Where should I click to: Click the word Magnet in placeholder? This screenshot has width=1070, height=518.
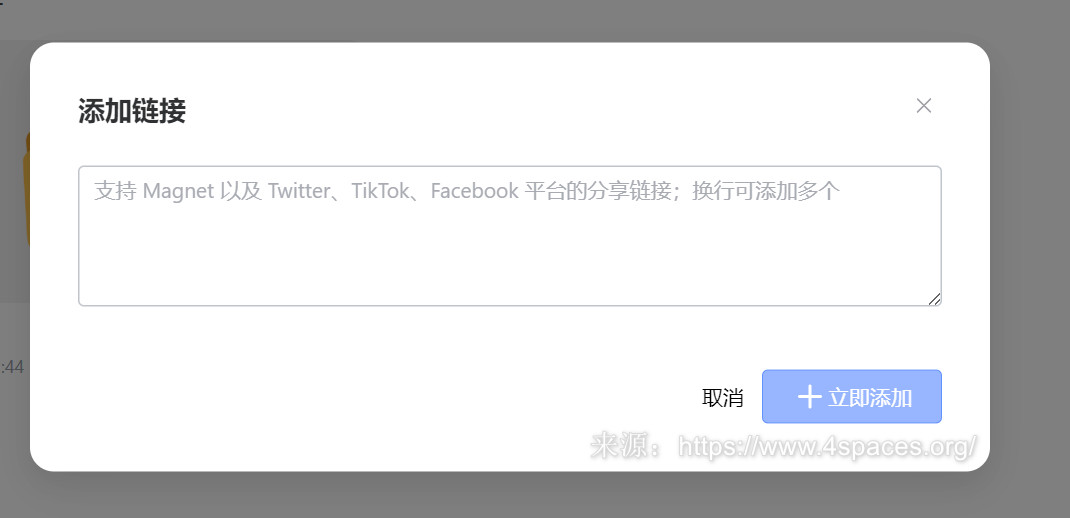pos(179,191)
